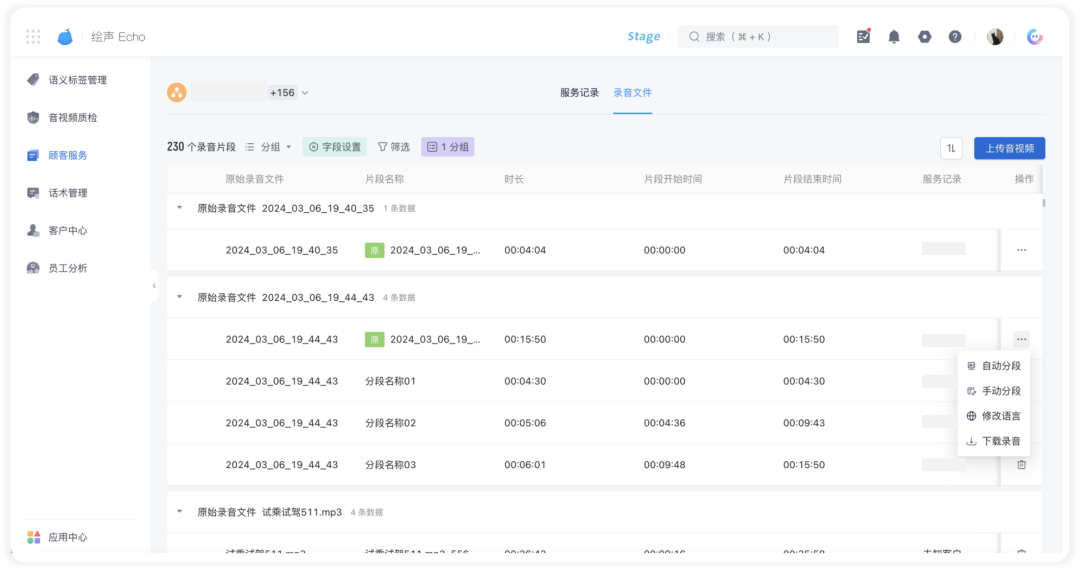Screen dimensions: 1080x570
Task: Collapse the 2024_03_06_19_40_35 recording group
Action: [x=180, y=208]
